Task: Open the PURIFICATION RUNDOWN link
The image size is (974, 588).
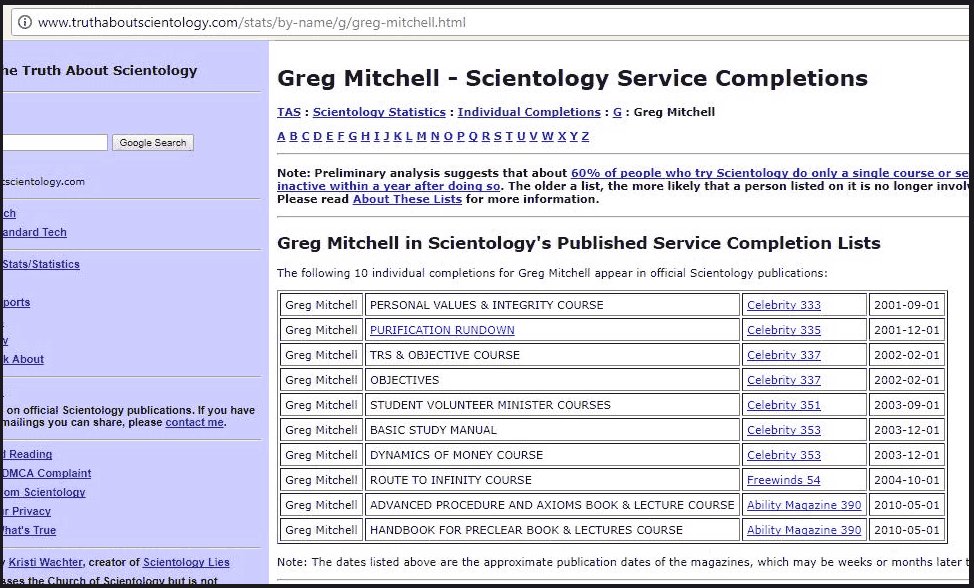Action: coord(442,330)
